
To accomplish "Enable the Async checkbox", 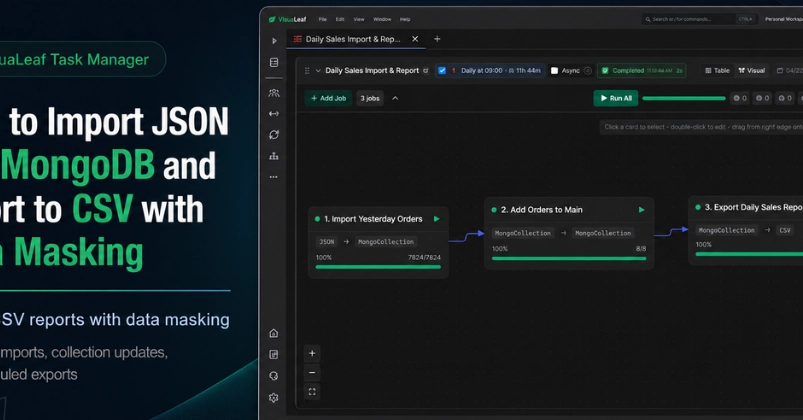I will [554, 71].
